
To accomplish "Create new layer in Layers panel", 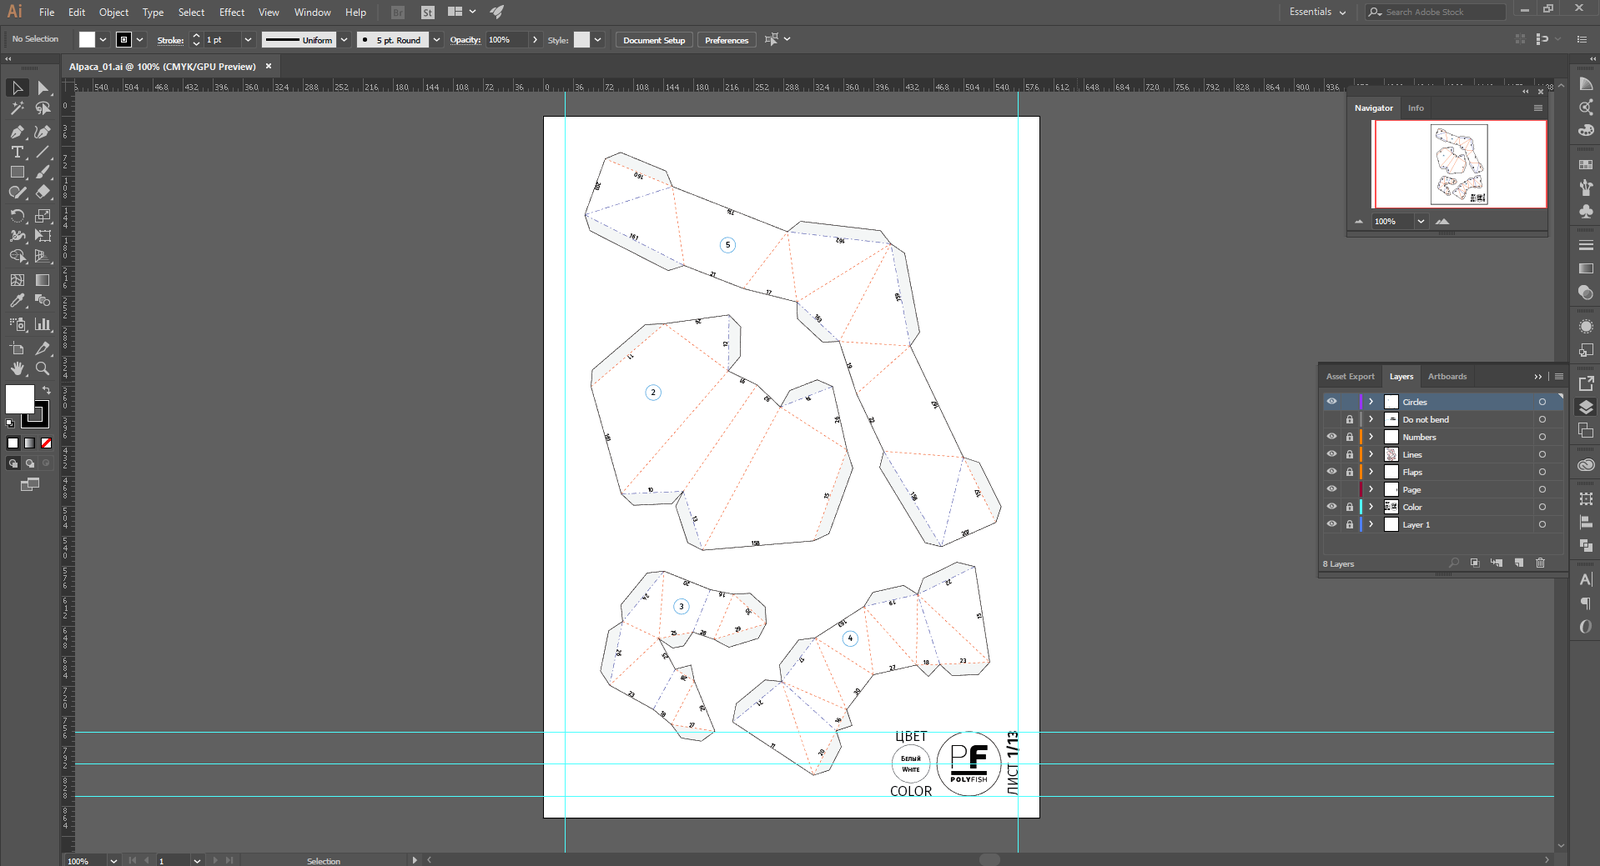I will [1518, 563].
